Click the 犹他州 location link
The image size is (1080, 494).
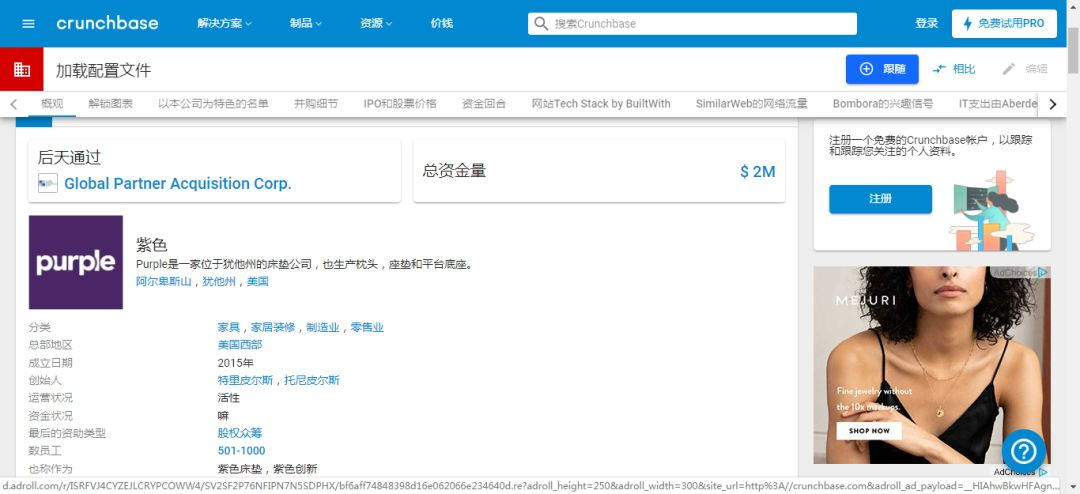[x=219, y=281]
